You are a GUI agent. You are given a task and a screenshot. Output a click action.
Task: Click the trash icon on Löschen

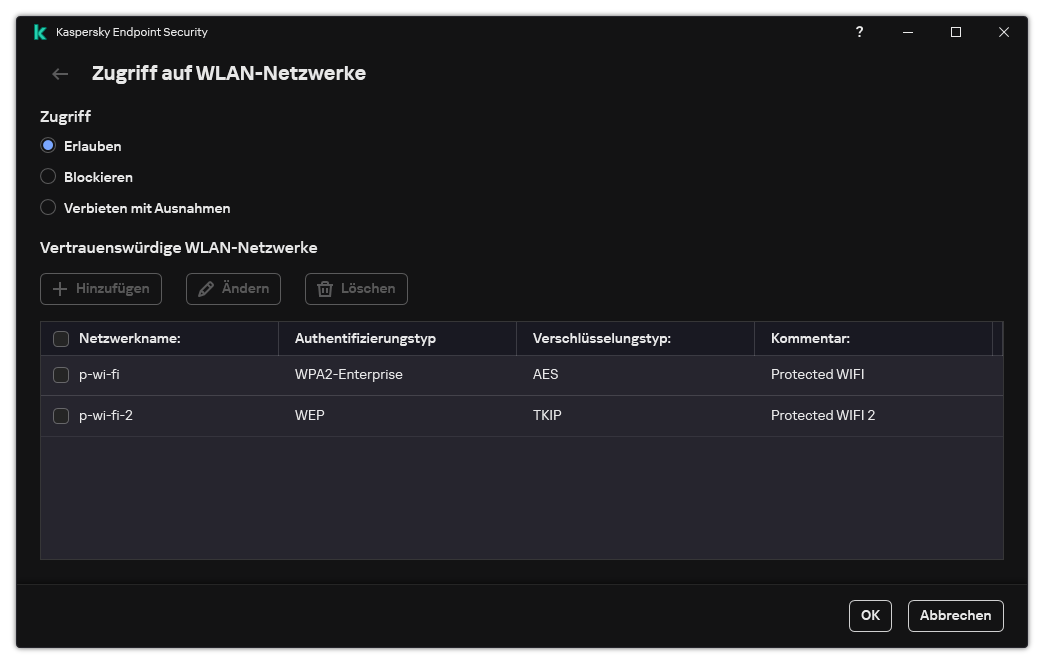coord(325,289)
